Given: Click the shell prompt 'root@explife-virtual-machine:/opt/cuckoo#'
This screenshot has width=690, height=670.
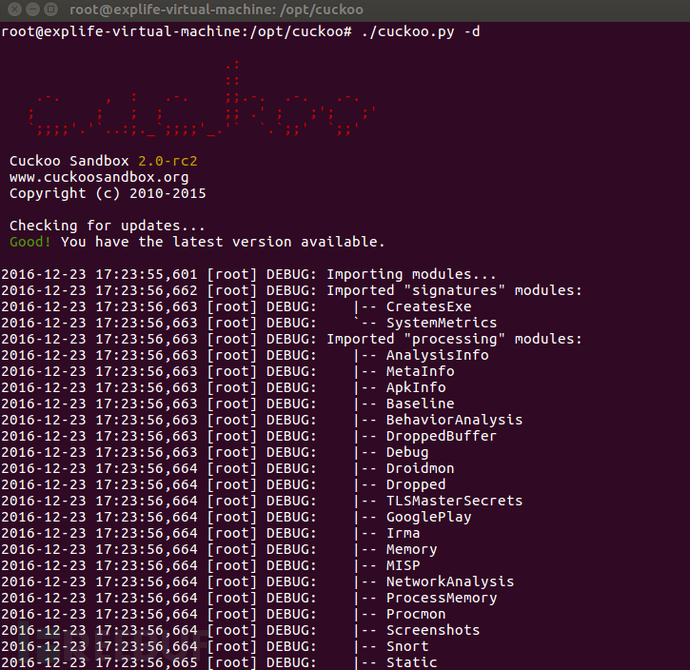Looking at the screenshot, I should (x=176, y=32).
